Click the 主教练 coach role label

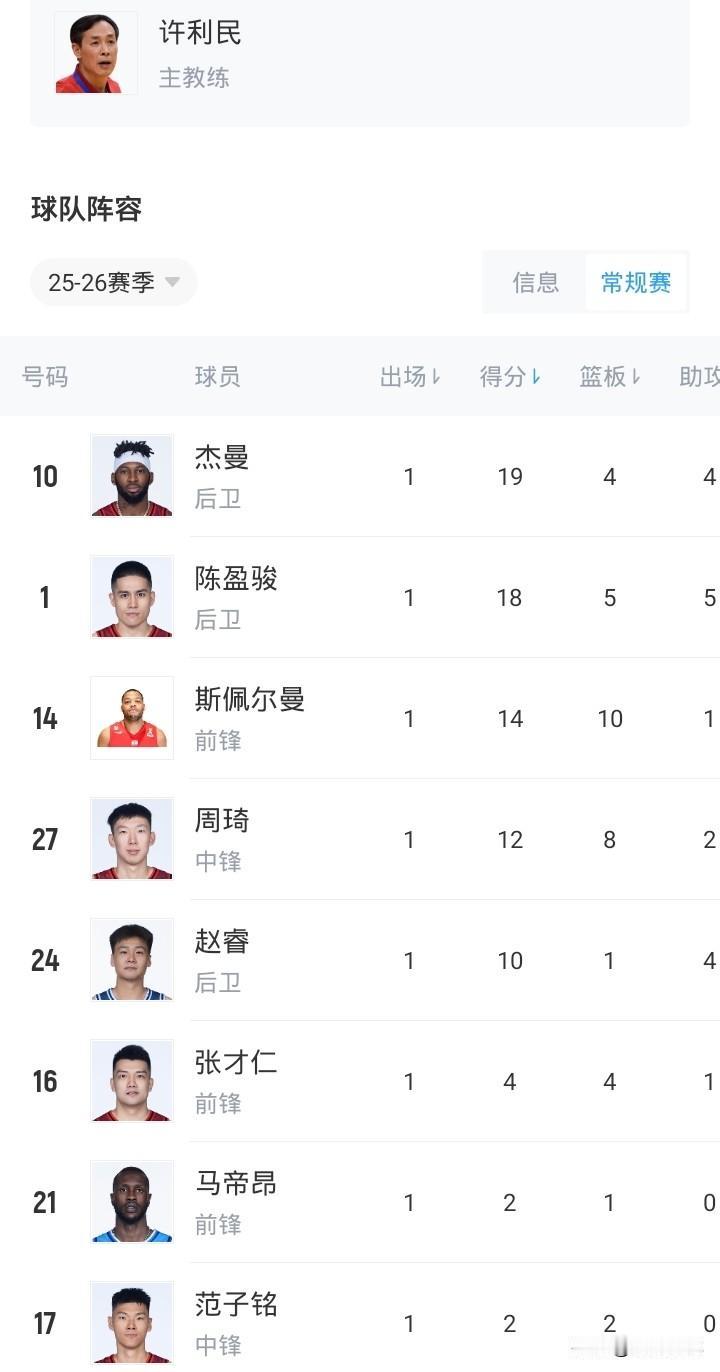pyautogui.click(x=195, y=77)
